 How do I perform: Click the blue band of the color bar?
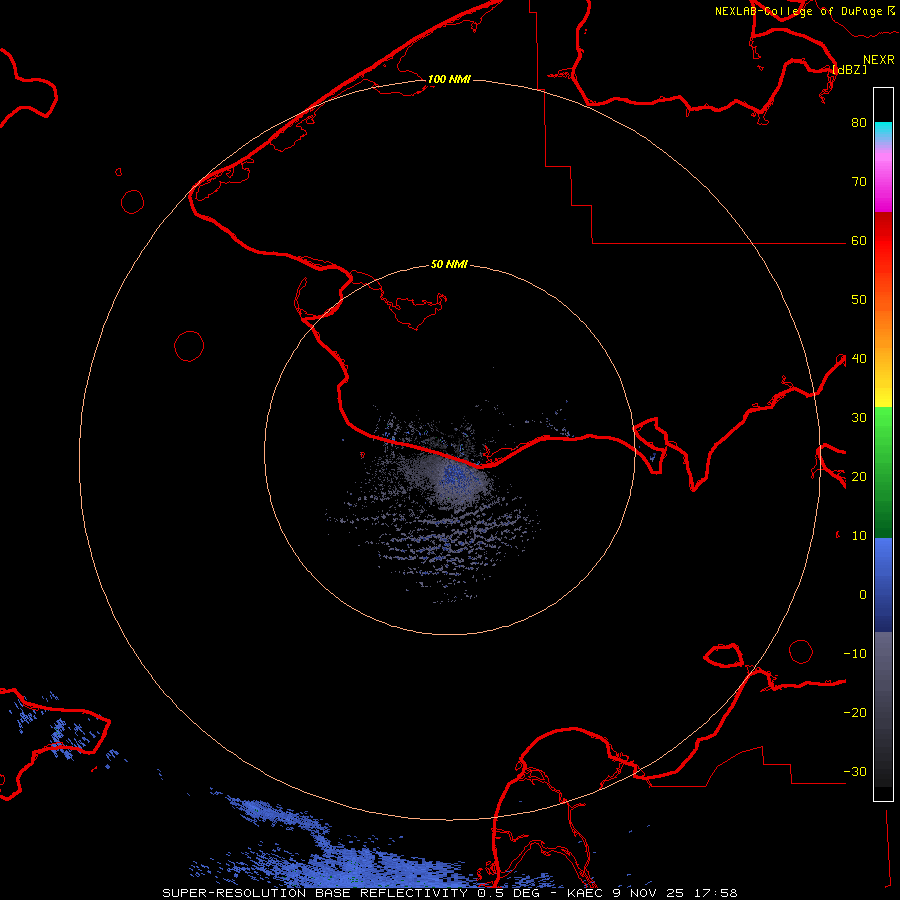click(x=883, y=585)
